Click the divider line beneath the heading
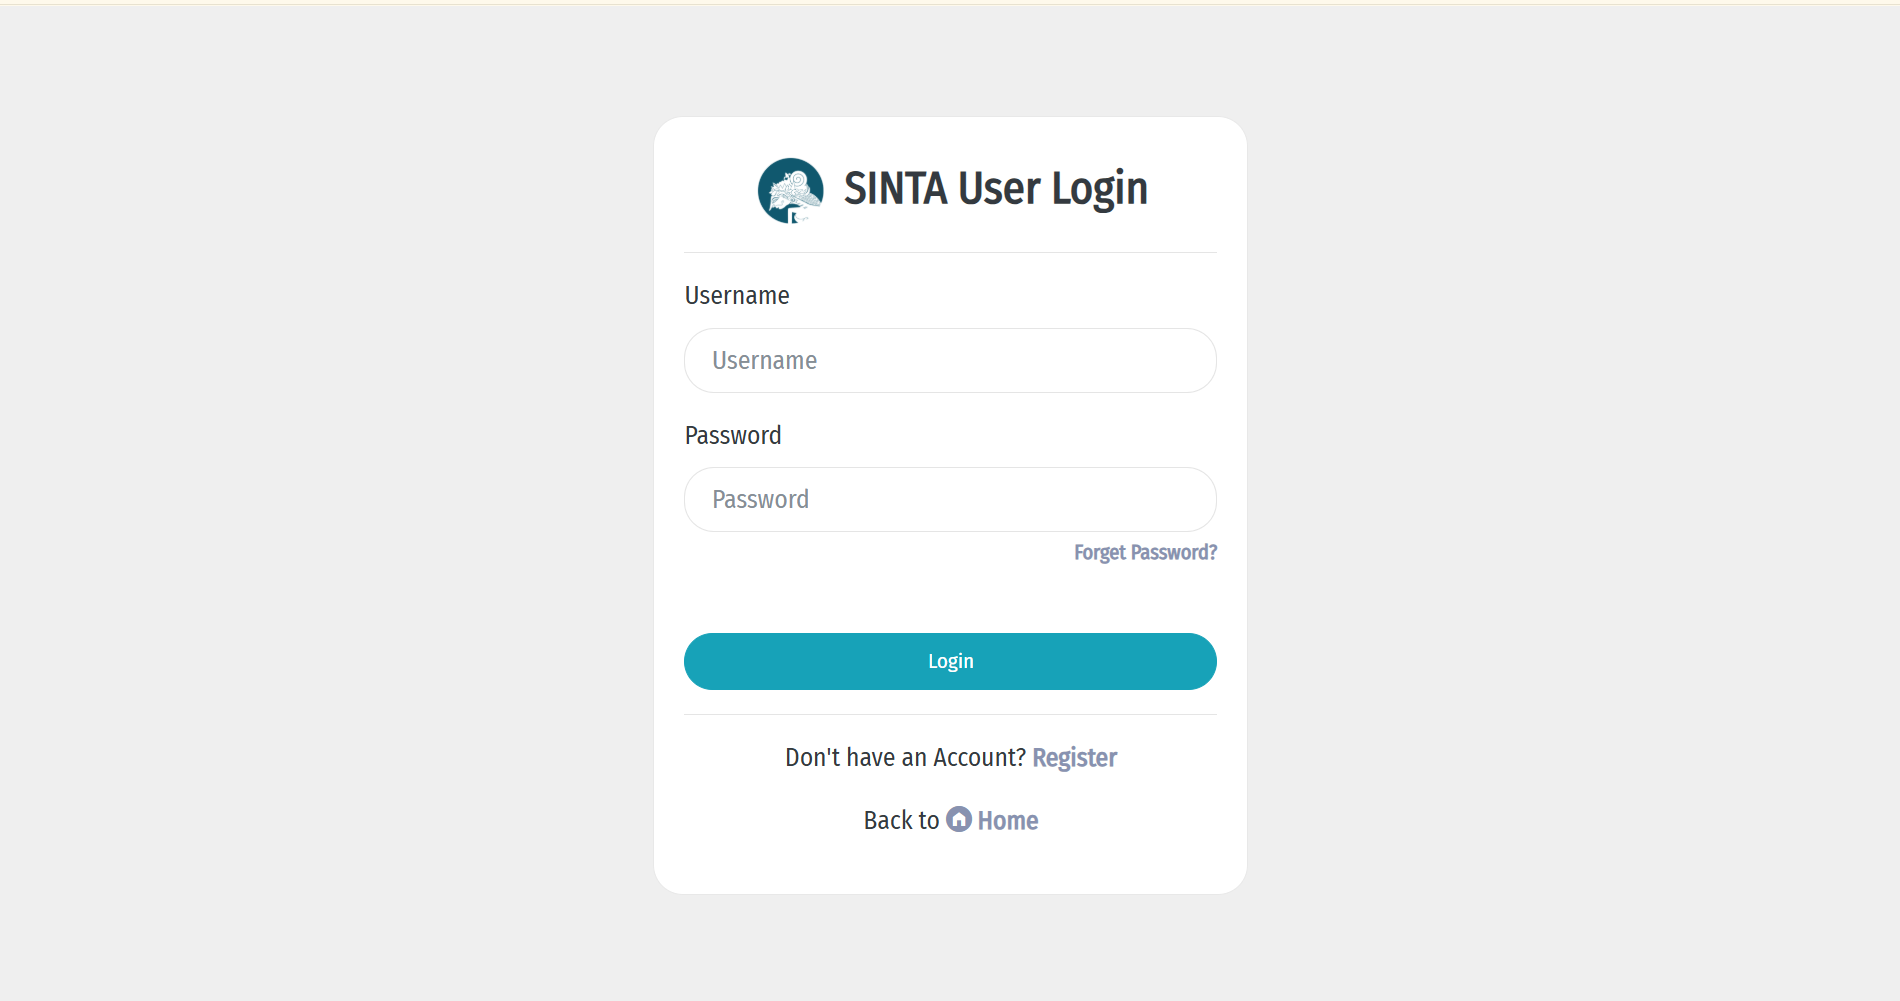1900x1001 pixels. tap(950, 253)
